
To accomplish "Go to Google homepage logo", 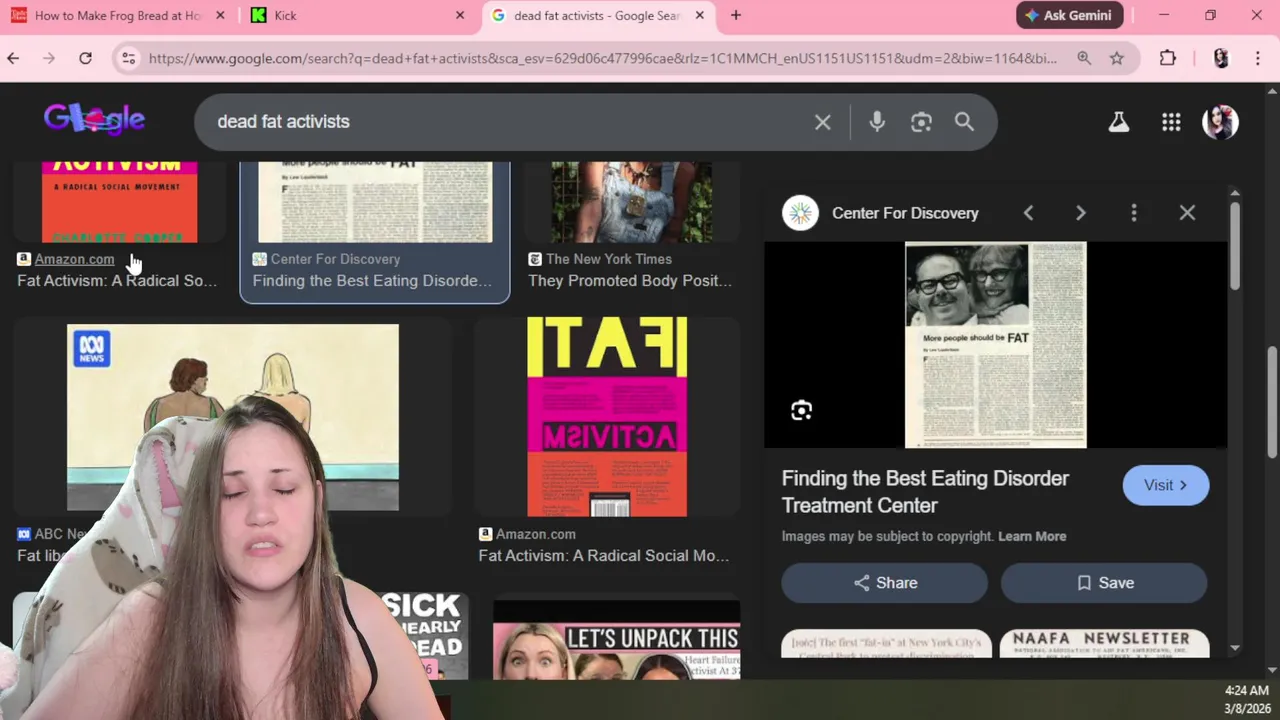I will [95, 120].
